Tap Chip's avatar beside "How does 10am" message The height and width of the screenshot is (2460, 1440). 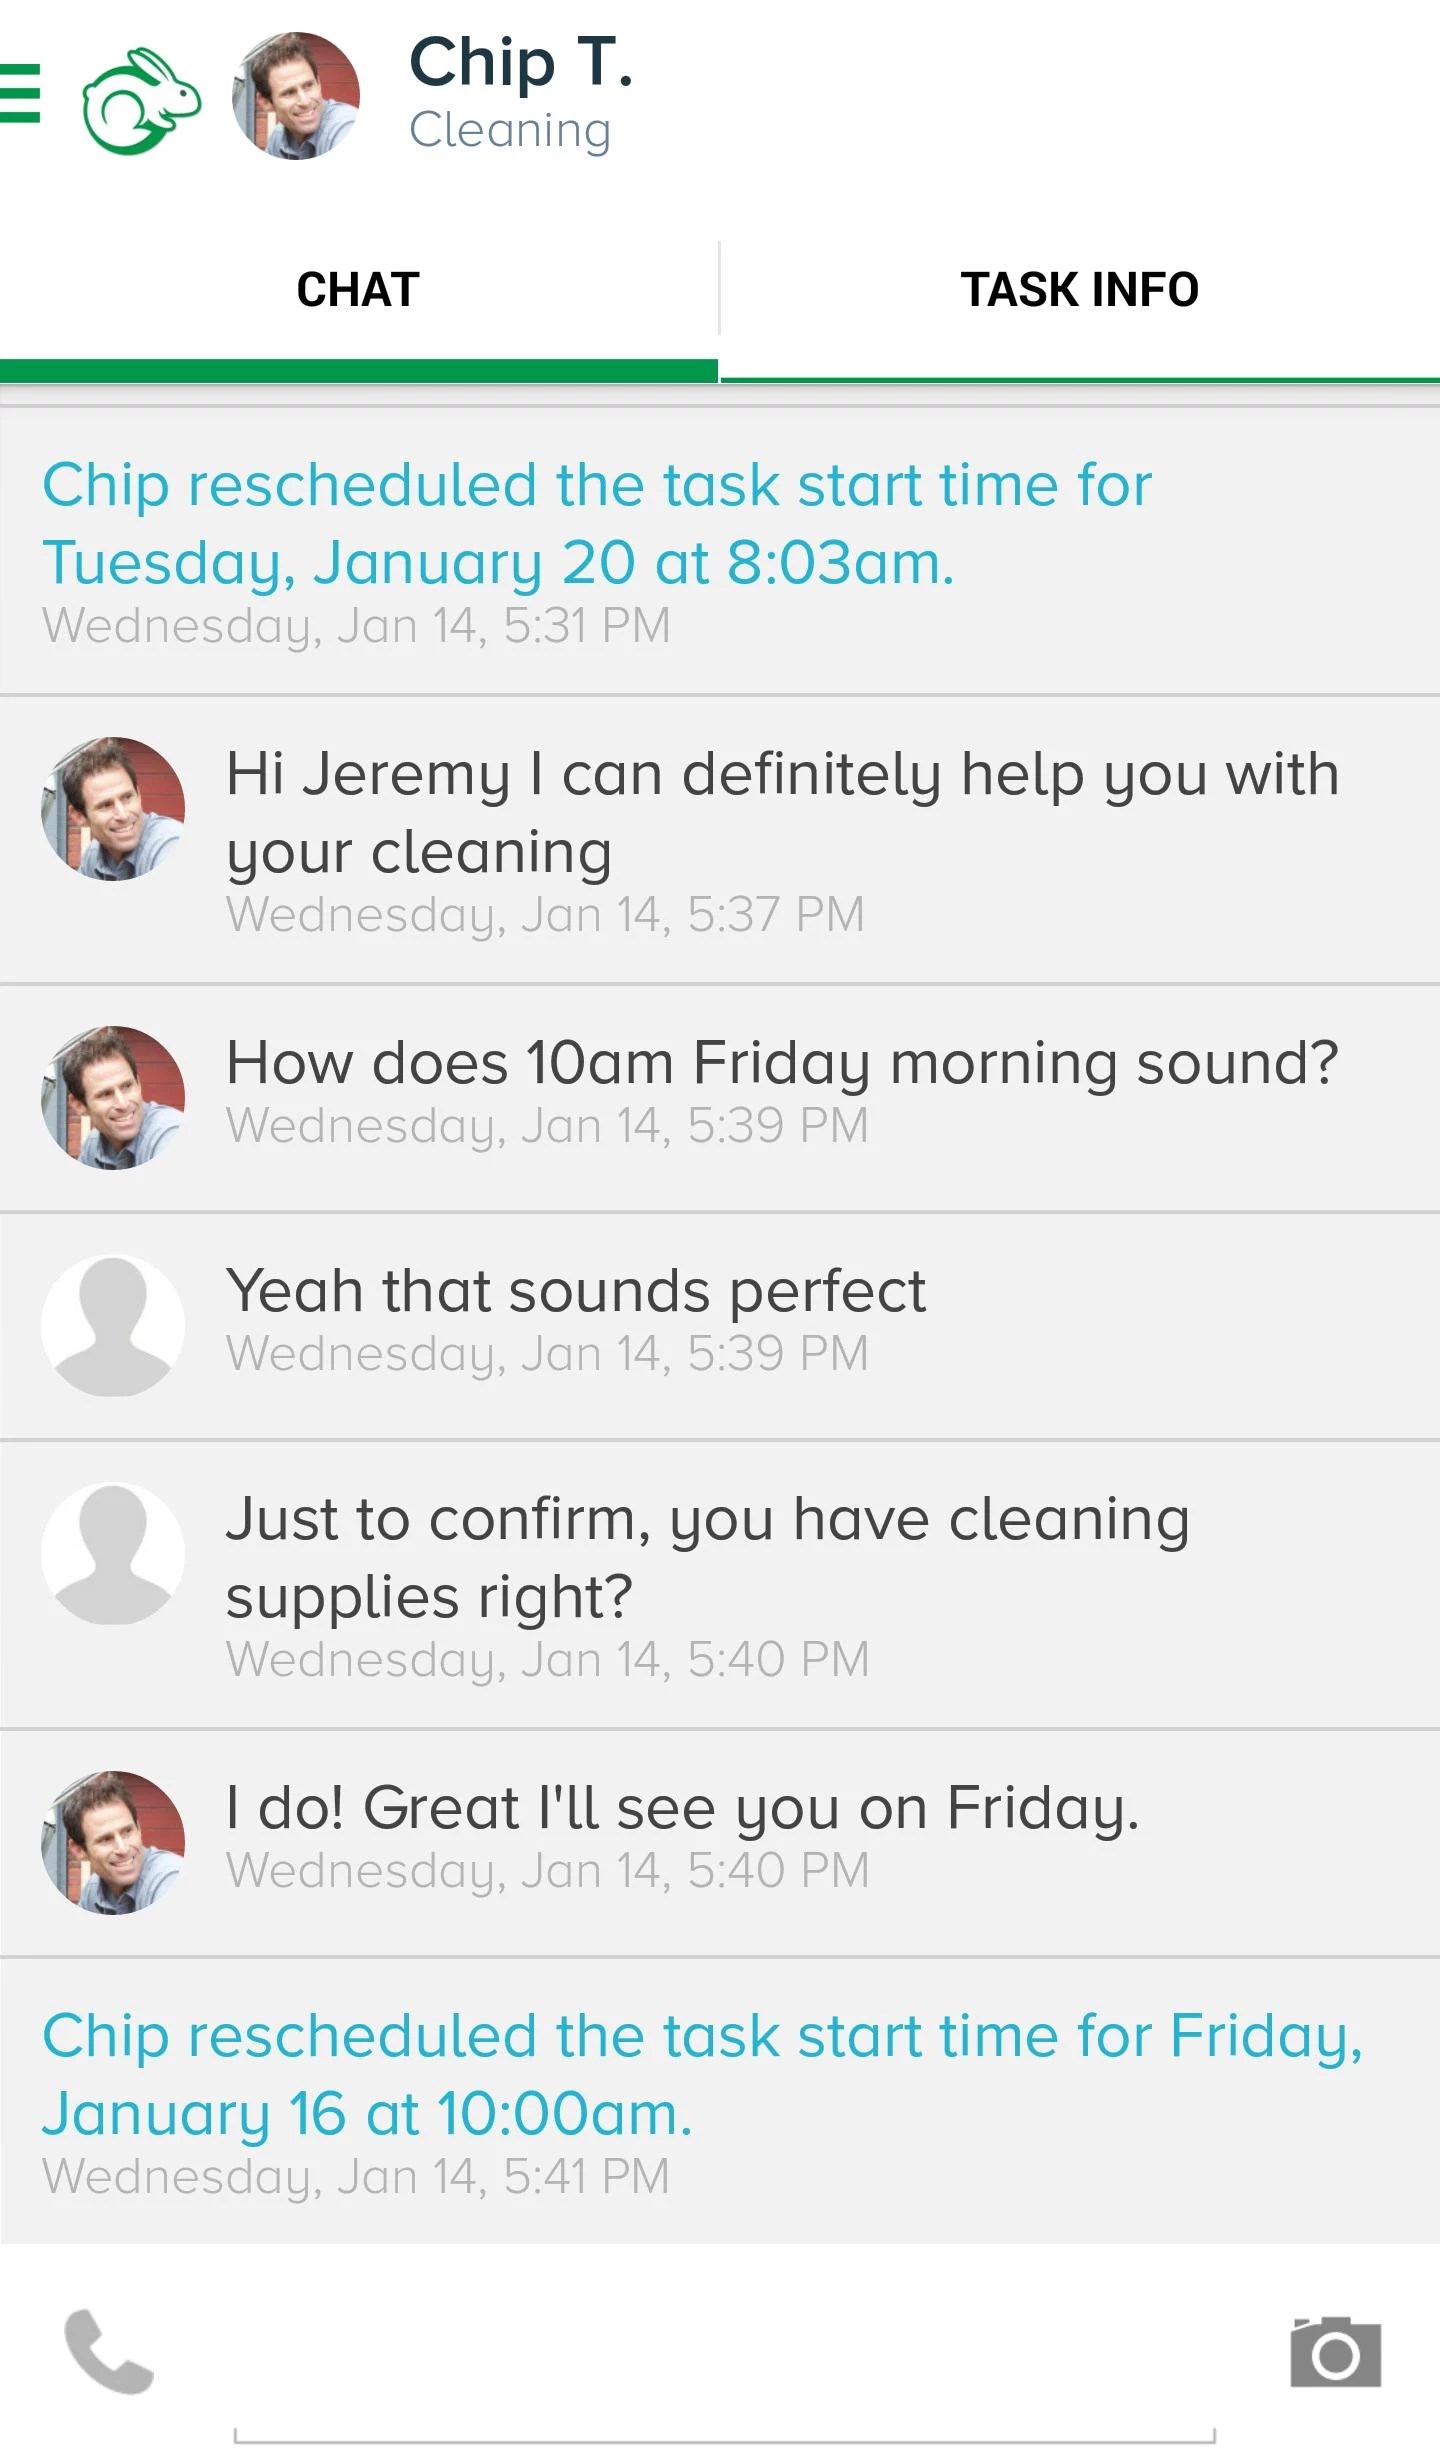tap(113, 1097)
